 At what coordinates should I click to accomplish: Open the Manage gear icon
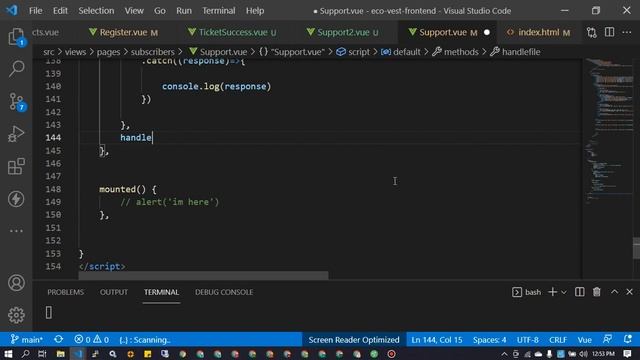pyautogui.click(x=16, y=315)
